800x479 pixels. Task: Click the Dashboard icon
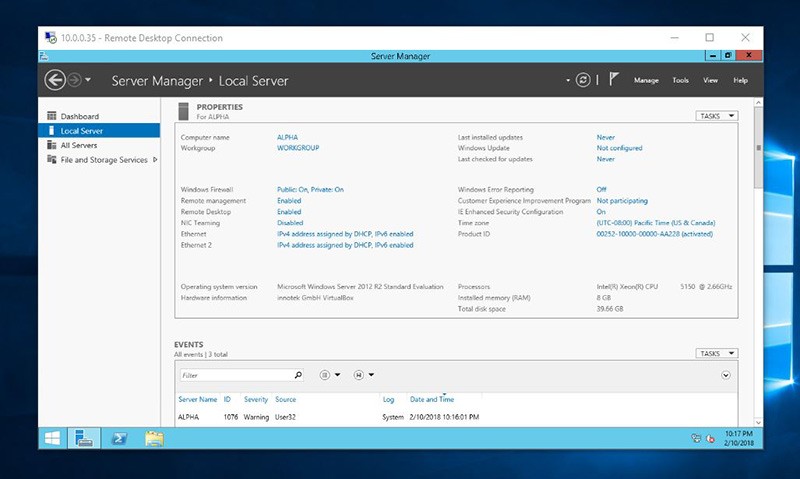pyautogui.click(x=52, y=116)
